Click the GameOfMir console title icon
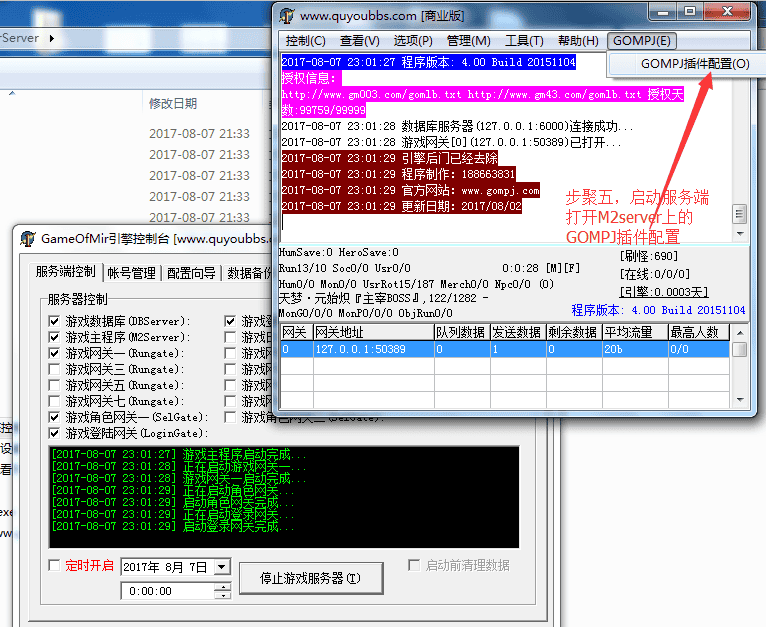 pyautogui.click(x=28, y=238)
